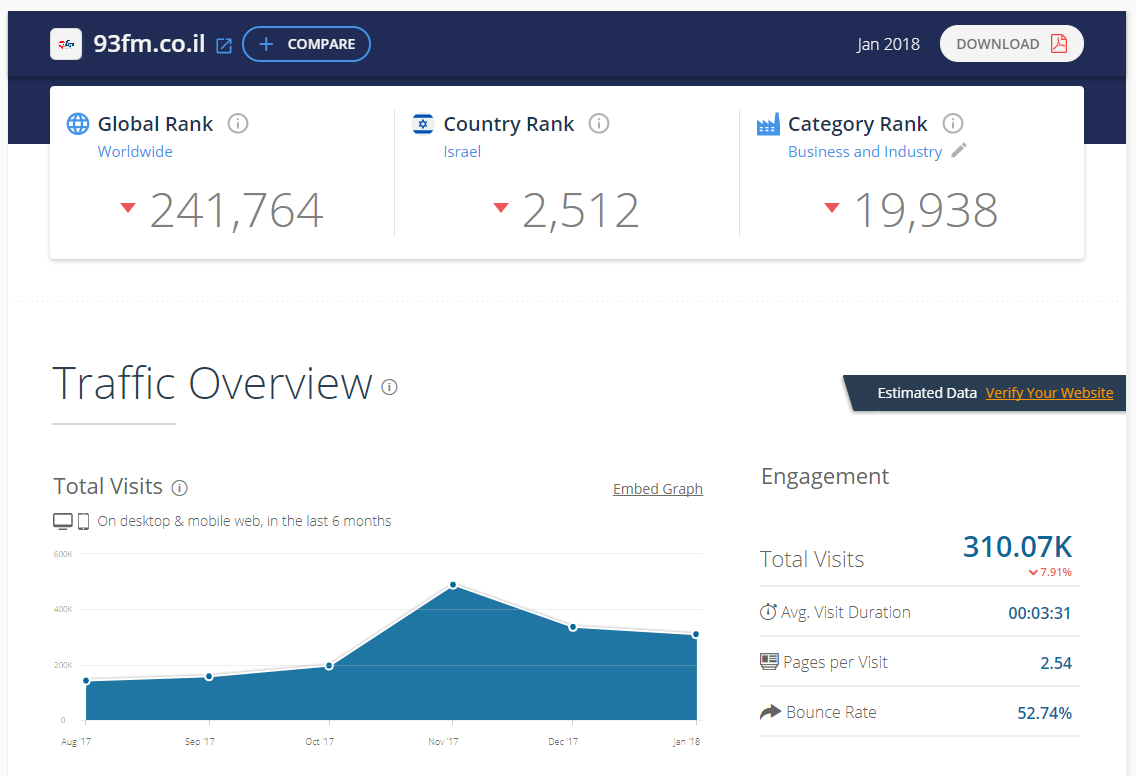Image resolution: width=1136 pixels, height=776 pixels.
Task: Open 93fm.co.il external link icon
Action: tap(224, 45)
